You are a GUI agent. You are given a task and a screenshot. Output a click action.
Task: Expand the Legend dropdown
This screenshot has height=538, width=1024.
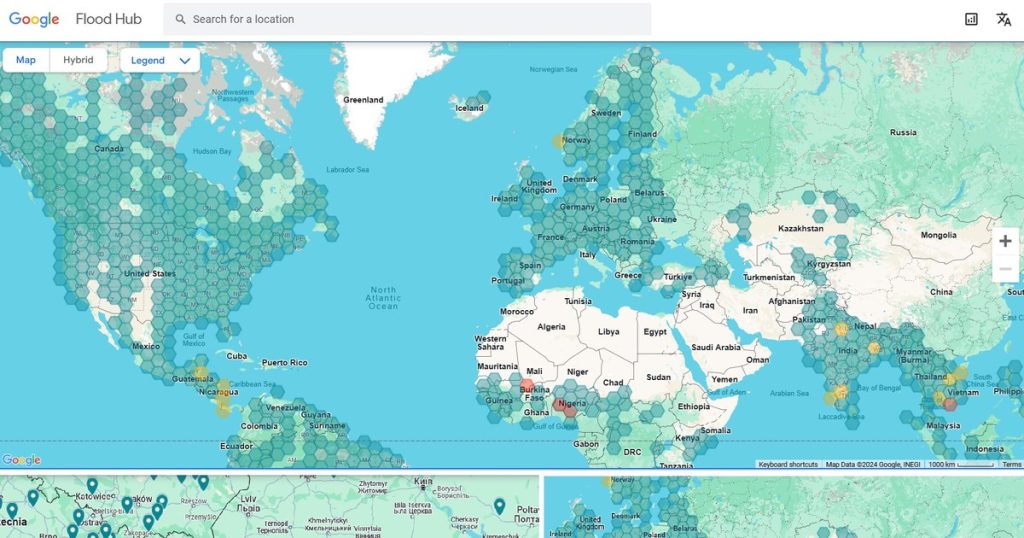tap(160, 60)
